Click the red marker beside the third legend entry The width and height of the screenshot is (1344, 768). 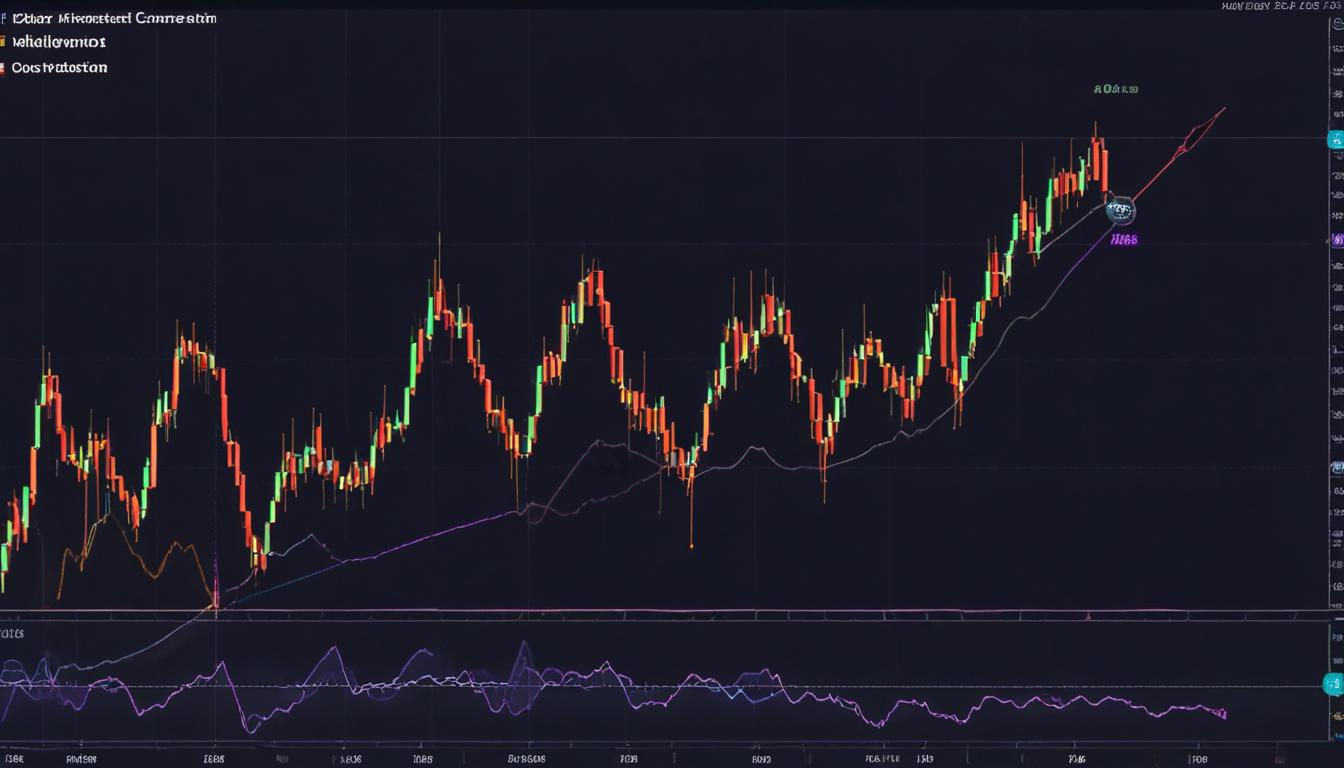3,68
